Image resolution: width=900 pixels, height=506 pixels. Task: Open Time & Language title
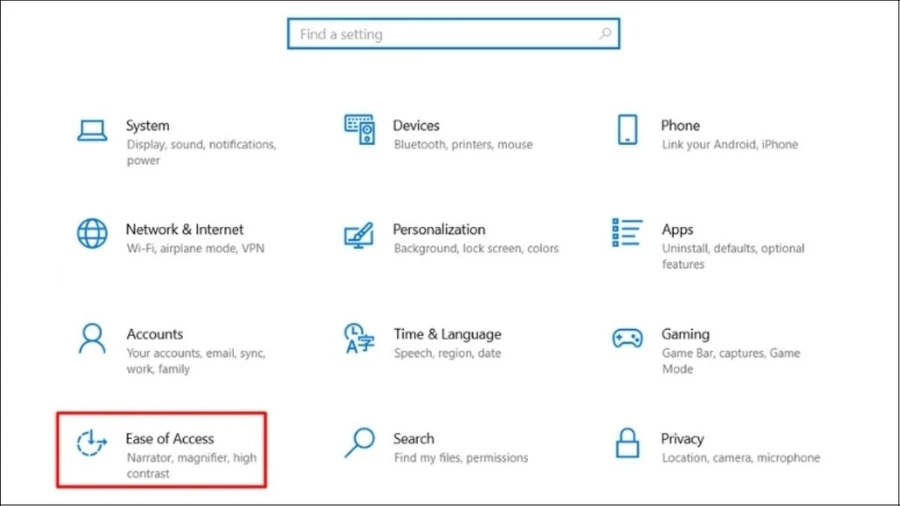click(447, 334)
